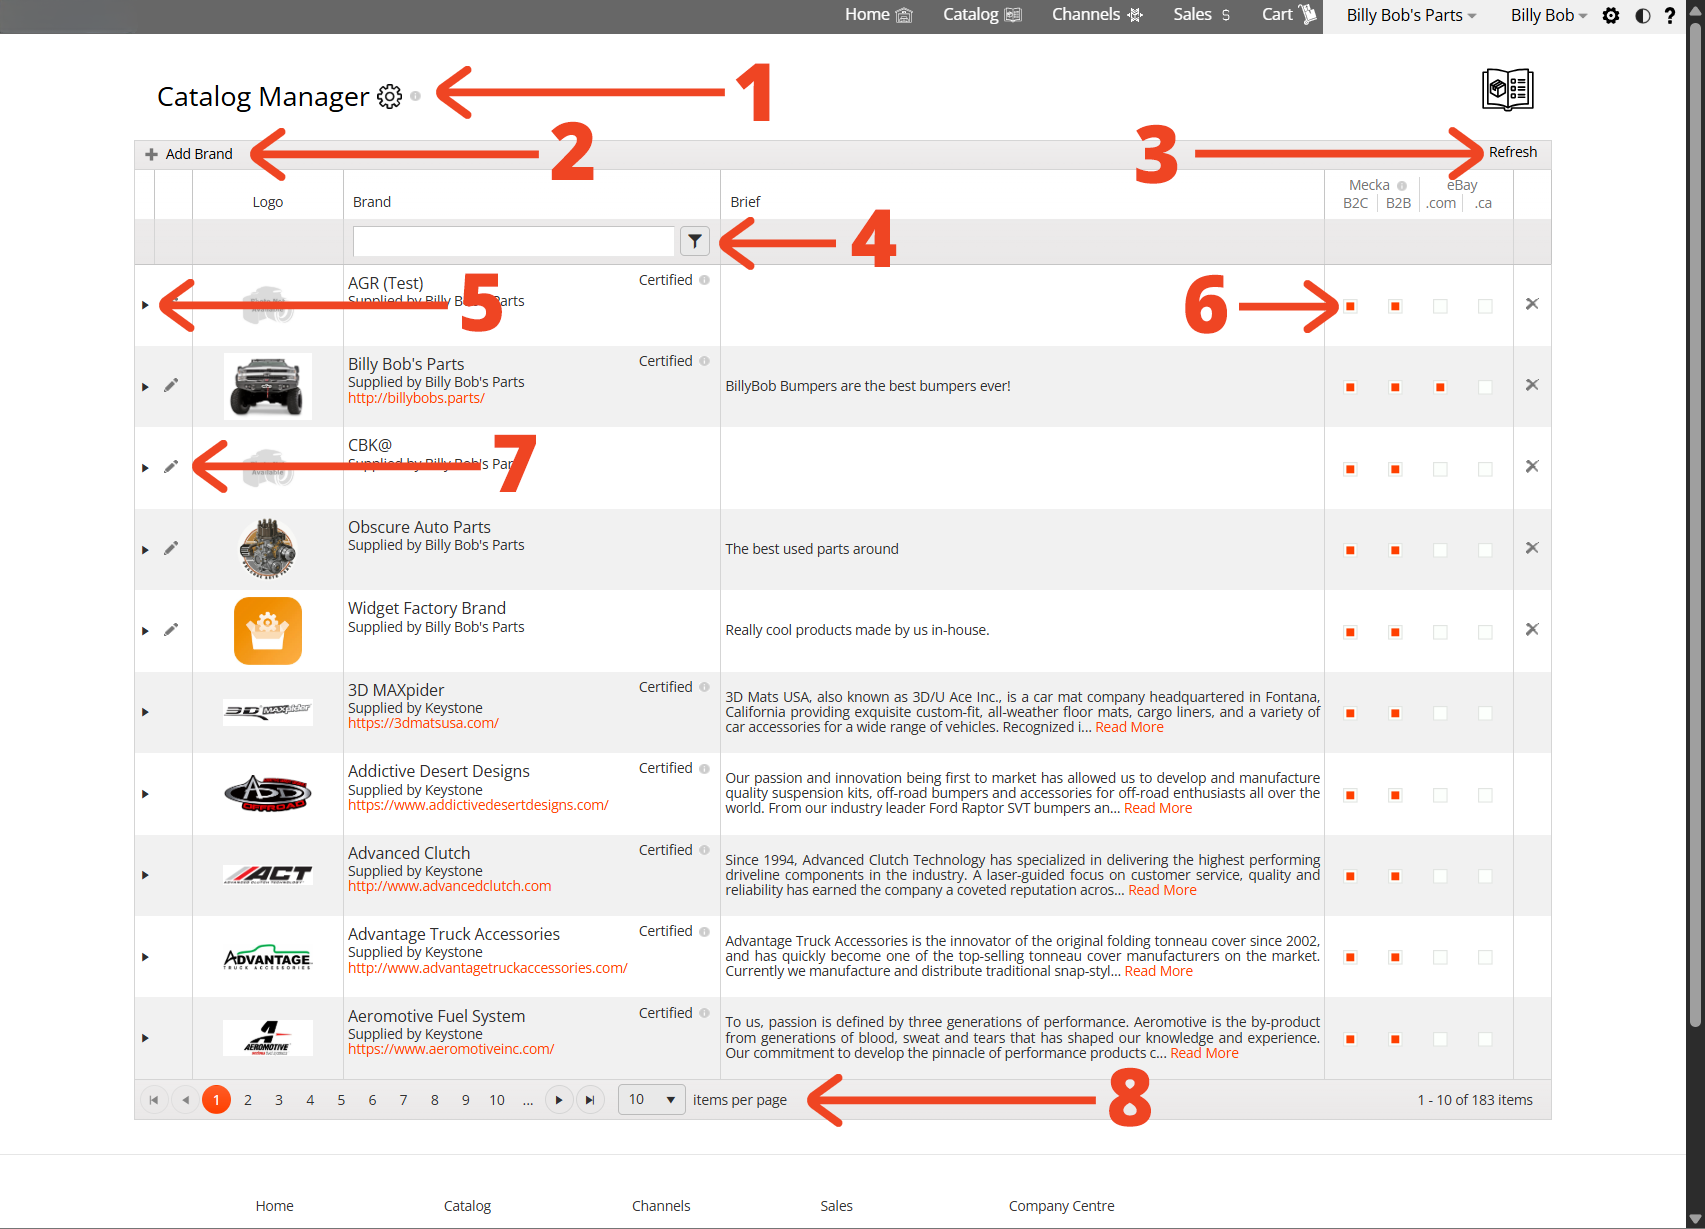Screen dimensions: 1705x1229
Task: Refresh the brand grid
Action: tap(1513, 152)
